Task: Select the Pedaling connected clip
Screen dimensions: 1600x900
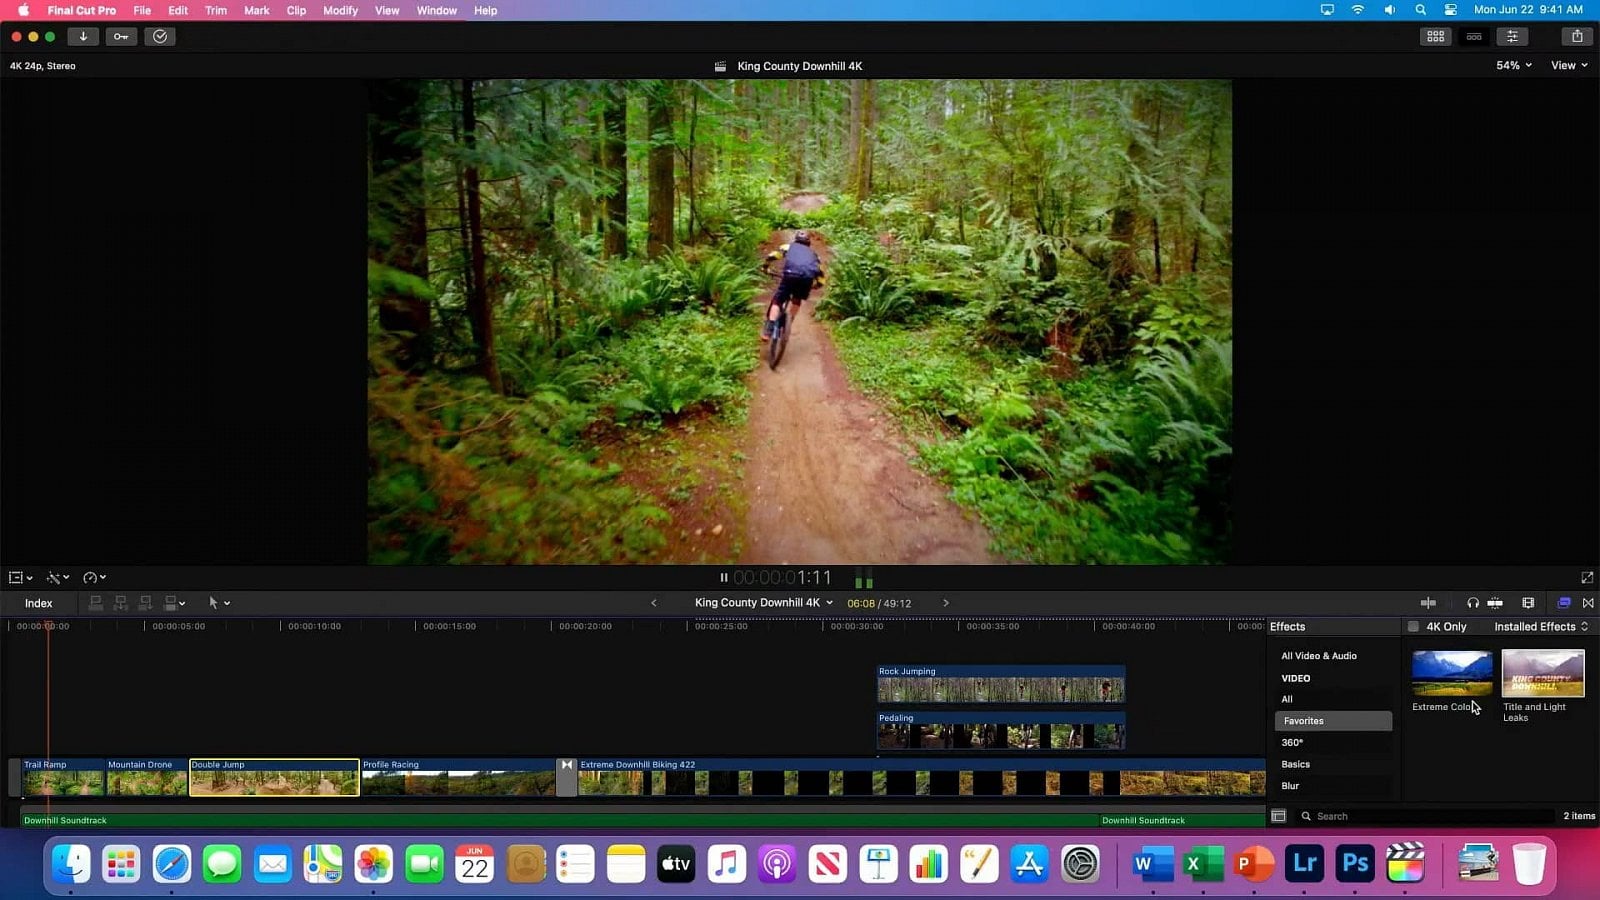Action: click(x=1001, y=730)
